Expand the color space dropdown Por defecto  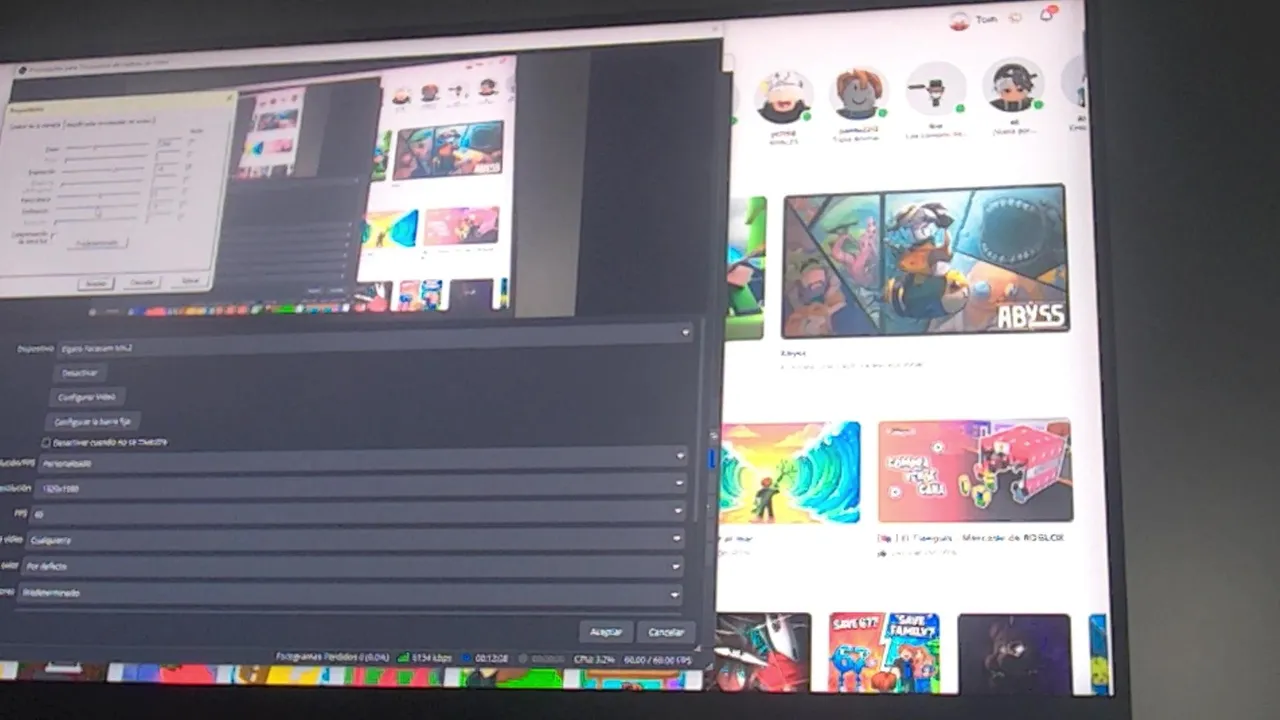point(353,566)
